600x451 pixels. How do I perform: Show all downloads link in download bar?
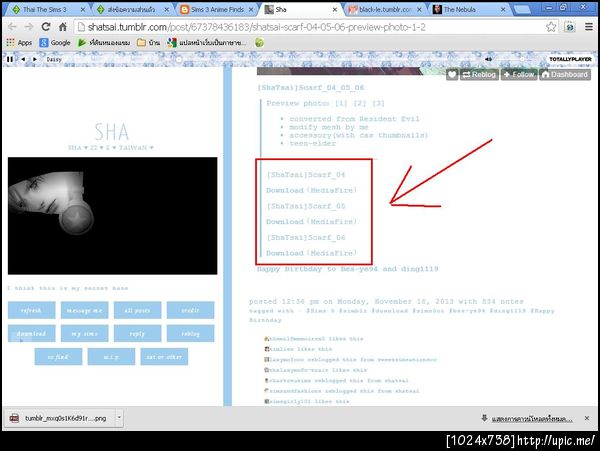click(532, 419)
